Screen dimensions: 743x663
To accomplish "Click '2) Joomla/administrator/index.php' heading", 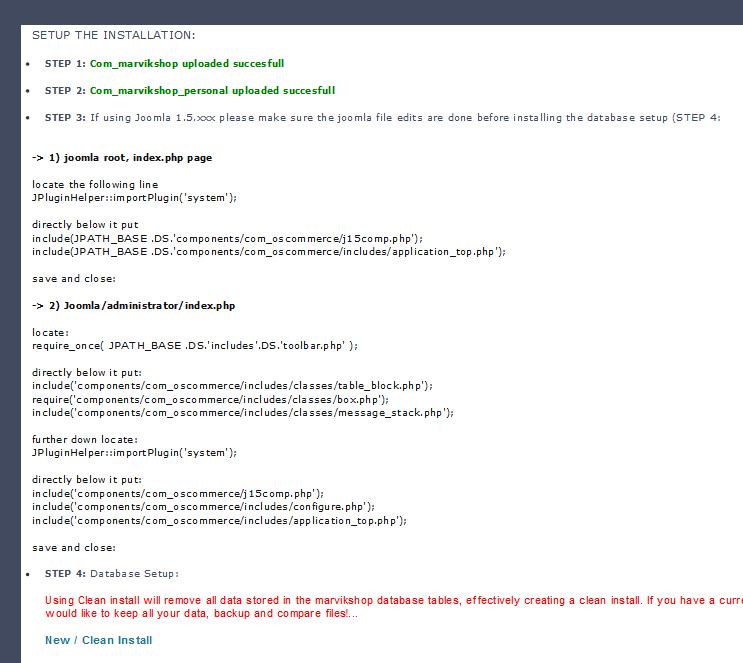I will (x=142, y=306).
